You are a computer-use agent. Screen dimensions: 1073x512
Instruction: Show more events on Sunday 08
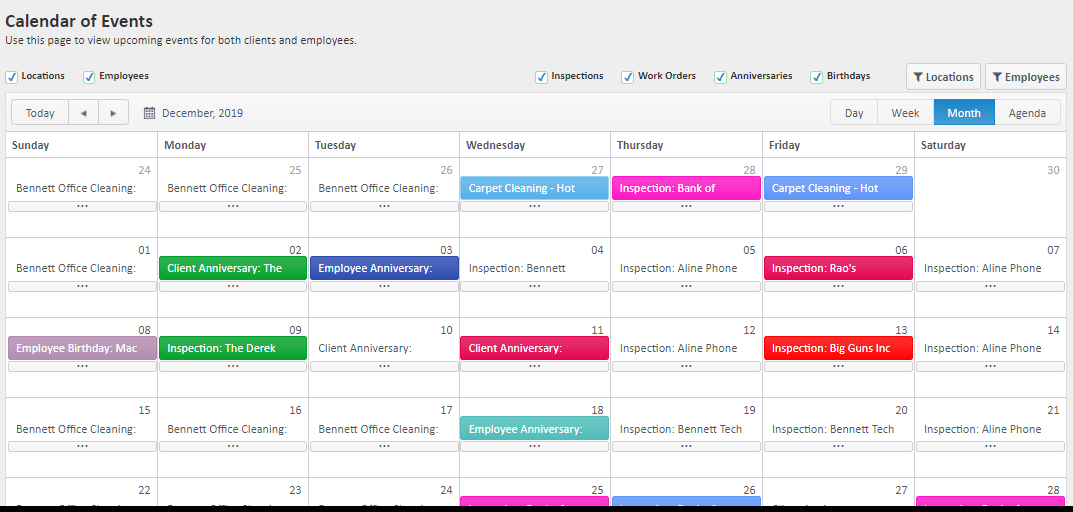[x=82, y=366]
